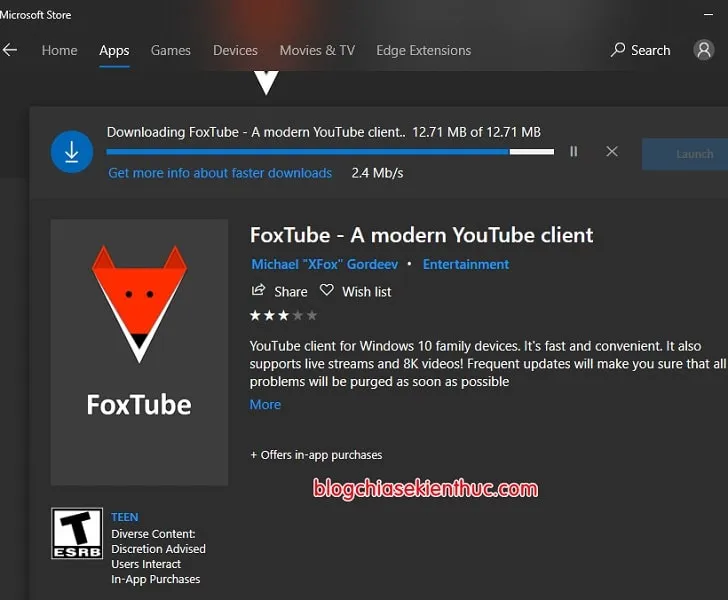This screenshot has height=600, width=728.
Task: Select the Apps tab
Action: [x=114, y=50]
